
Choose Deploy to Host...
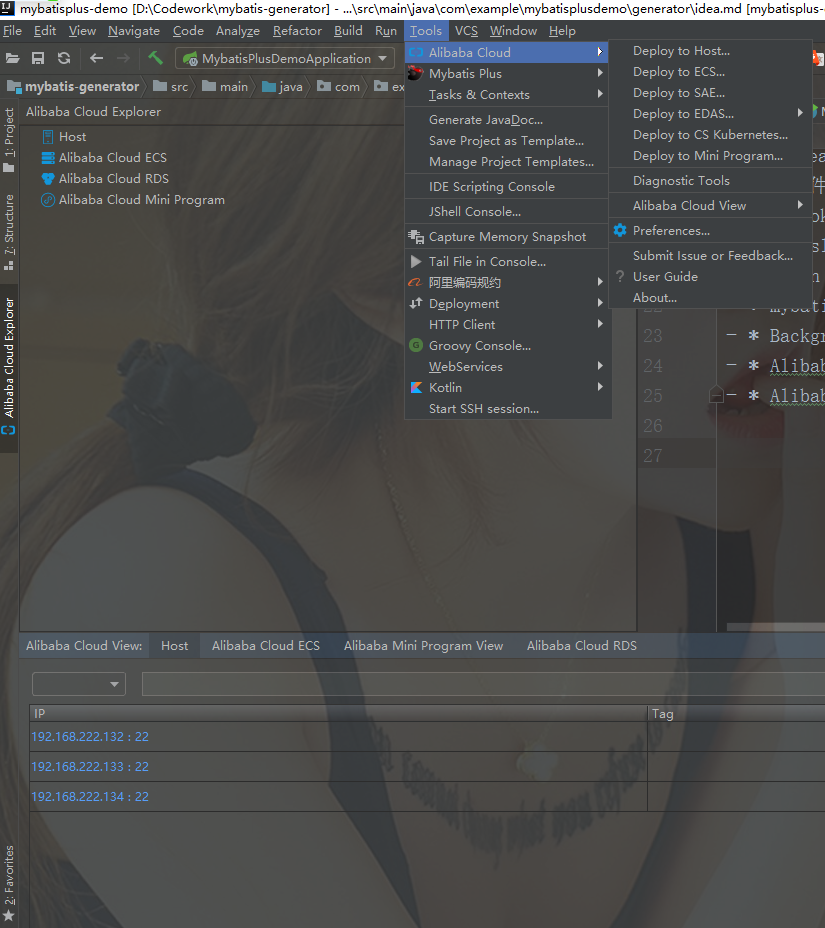click(710, 51)
